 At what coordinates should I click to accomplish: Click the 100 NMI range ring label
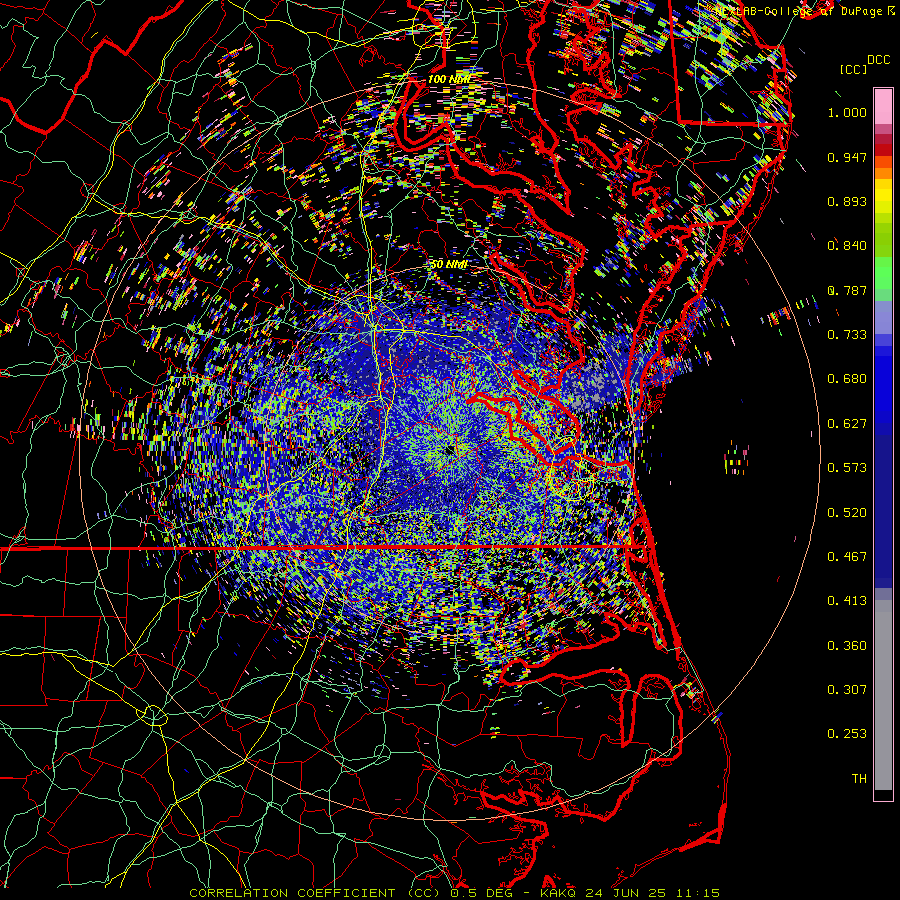449,79
